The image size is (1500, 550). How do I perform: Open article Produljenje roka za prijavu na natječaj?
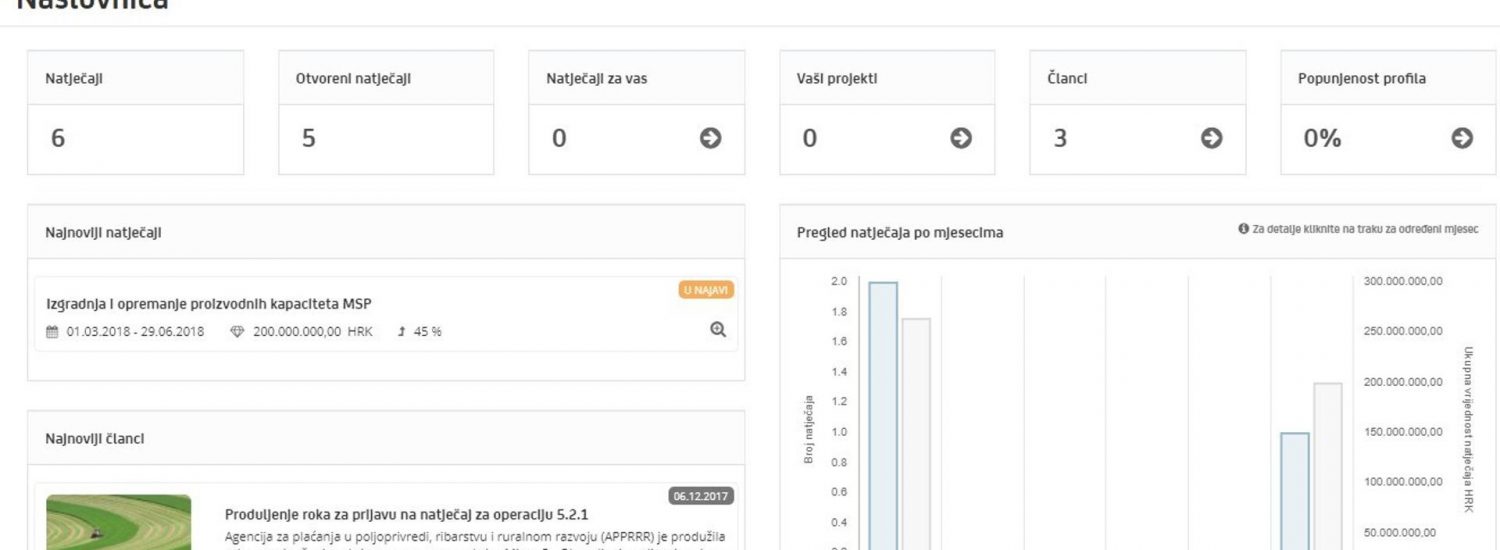[x=407, y=515]
